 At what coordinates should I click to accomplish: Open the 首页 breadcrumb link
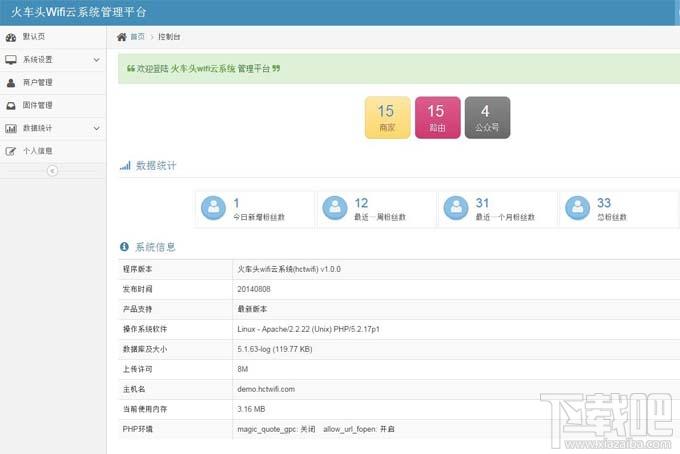point(137,37)
